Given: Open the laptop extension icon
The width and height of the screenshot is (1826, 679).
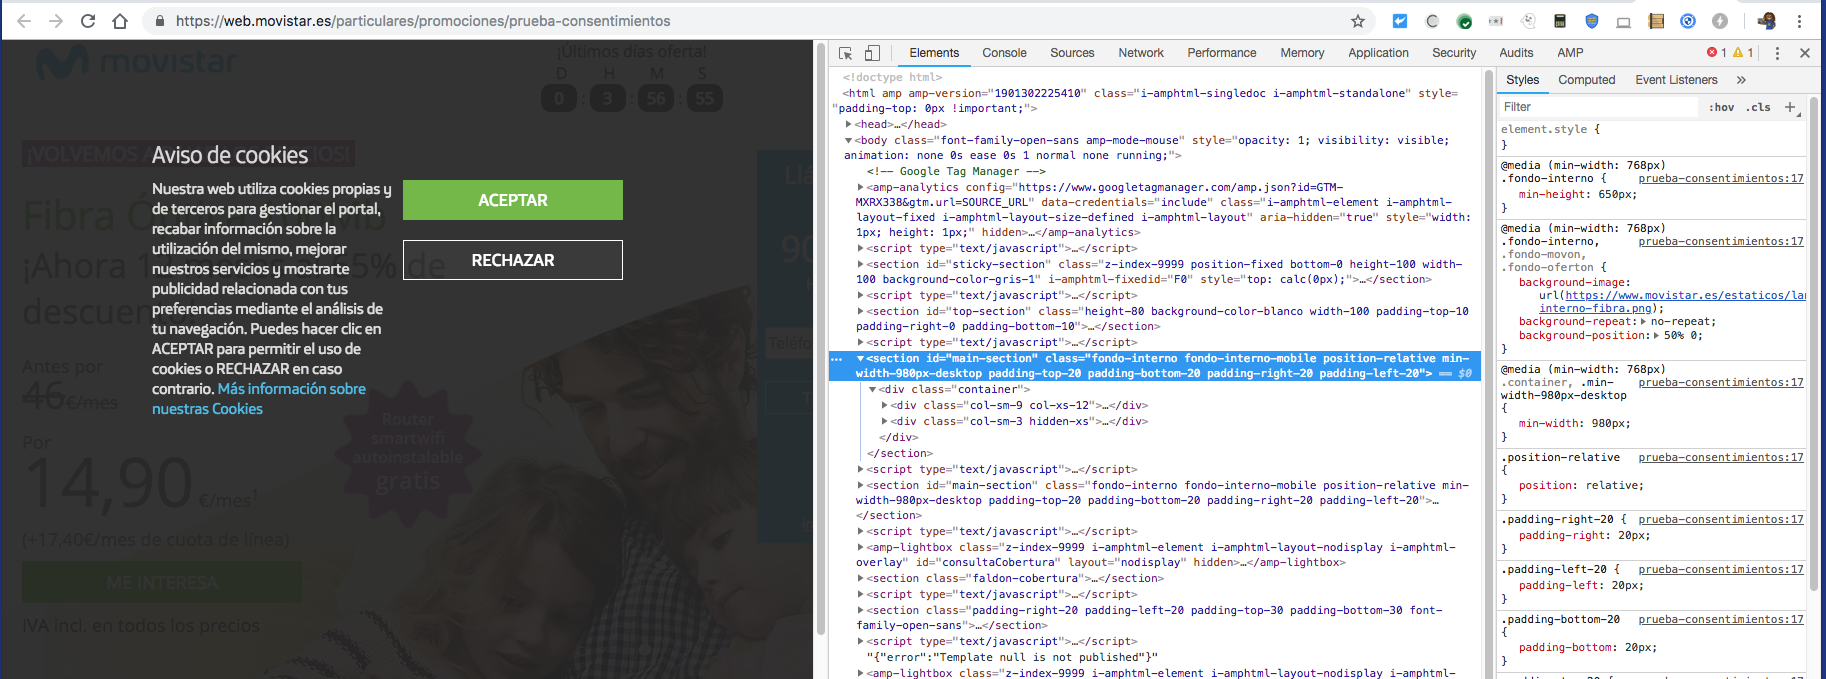Looking at the screenshot, I should click(1624, 21).
